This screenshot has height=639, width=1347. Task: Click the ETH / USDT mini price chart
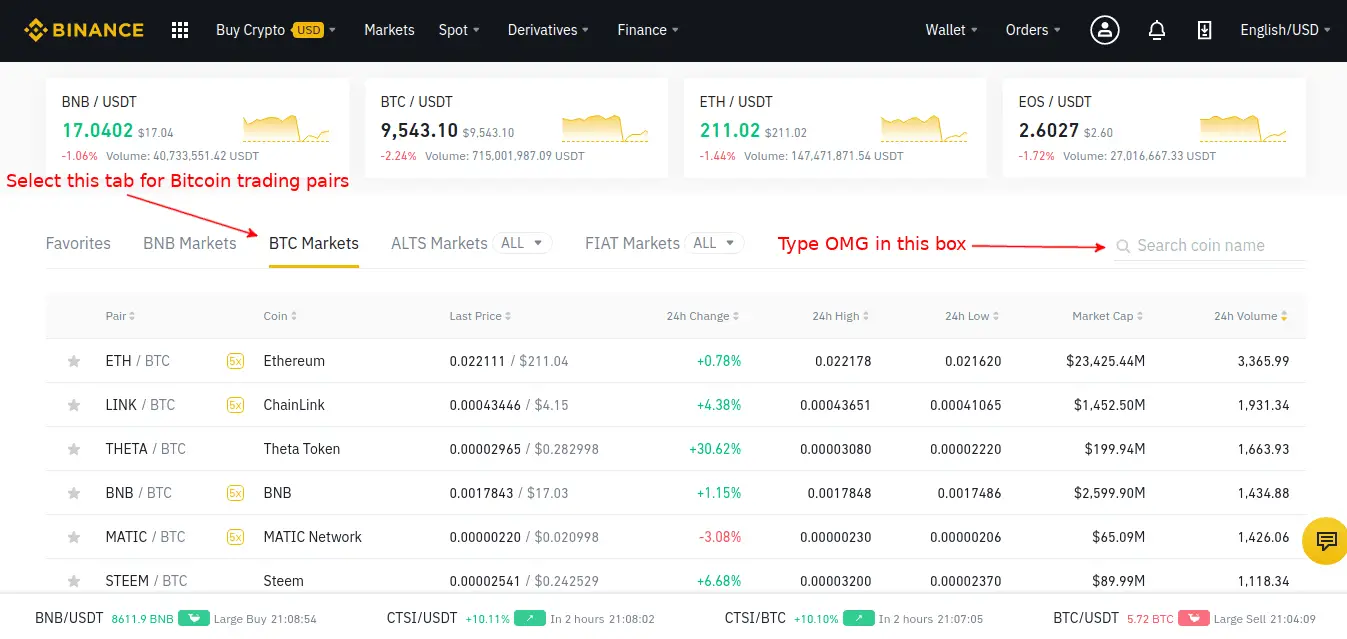pos(924,128)
